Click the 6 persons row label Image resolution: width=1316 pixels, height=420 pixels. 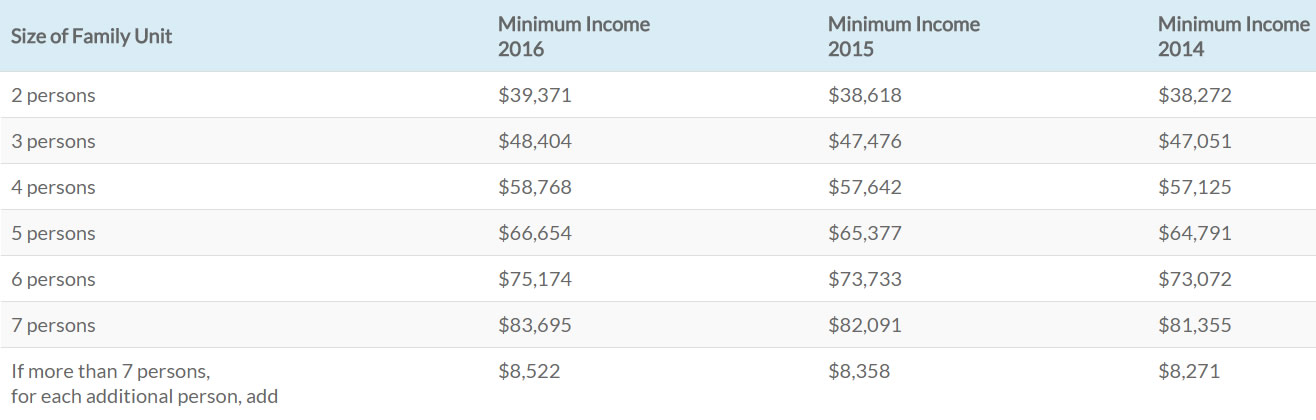(x=53, y=280)
